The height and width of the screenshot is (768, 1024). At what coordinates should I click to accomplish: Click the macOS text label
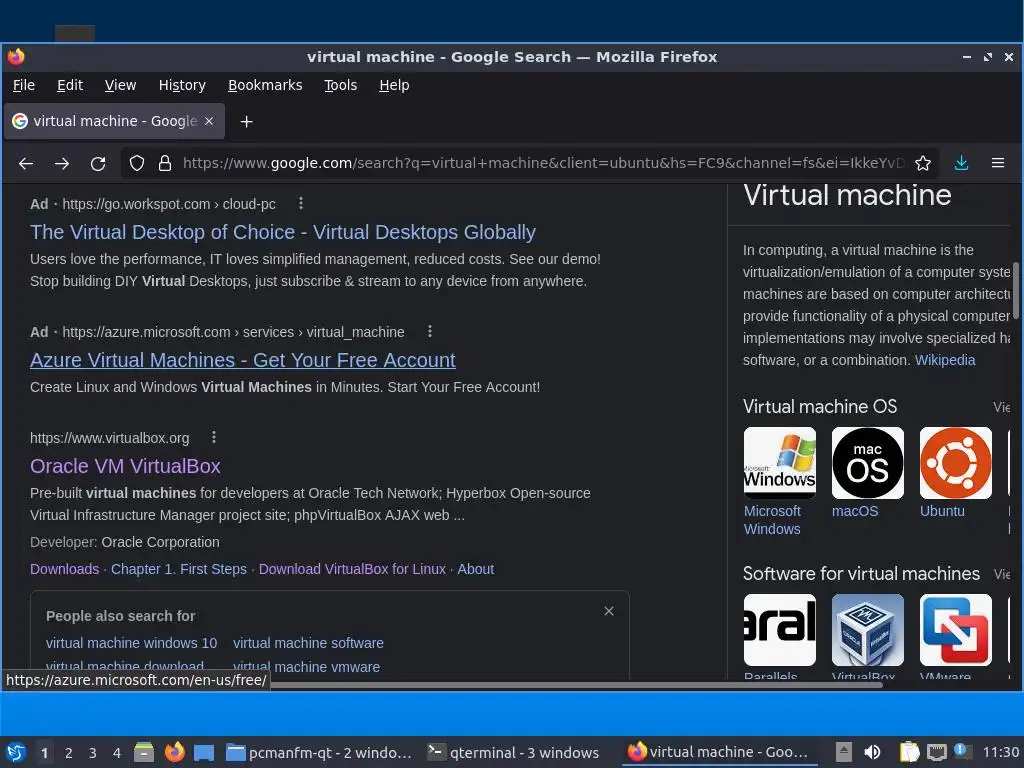(x=855, y=511)
